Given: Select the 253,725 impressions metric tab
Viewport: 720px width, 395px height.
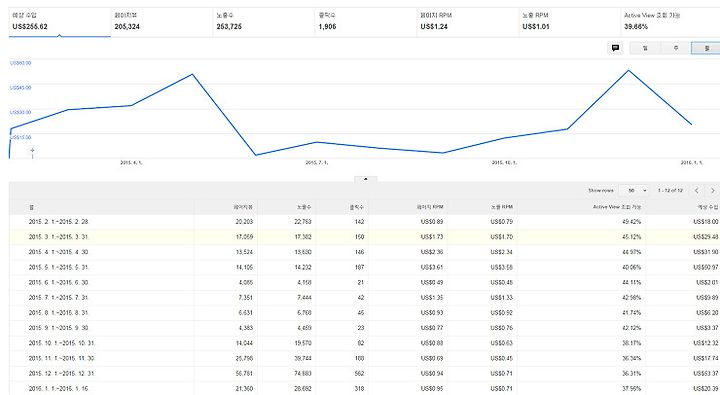Looking at the screenshot, I should pos(264,22).
